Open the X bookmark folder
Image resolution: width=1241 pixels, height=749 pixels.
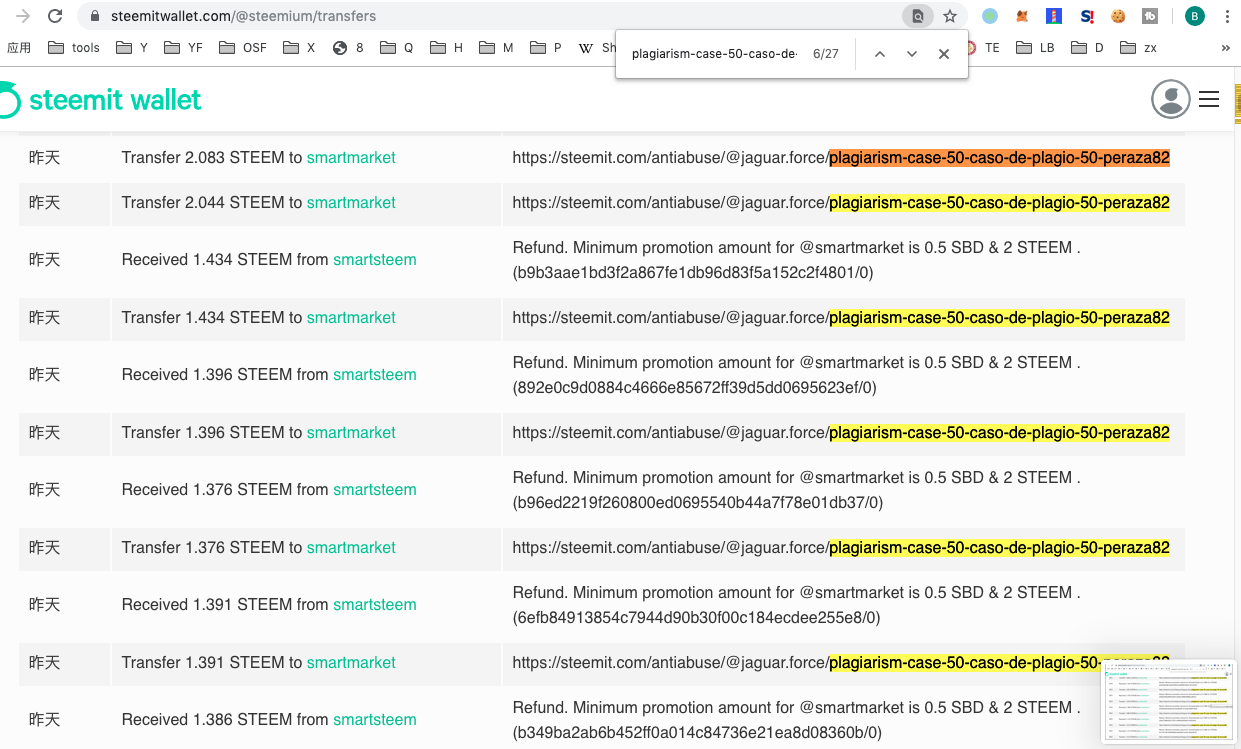(x=299, y=47)
